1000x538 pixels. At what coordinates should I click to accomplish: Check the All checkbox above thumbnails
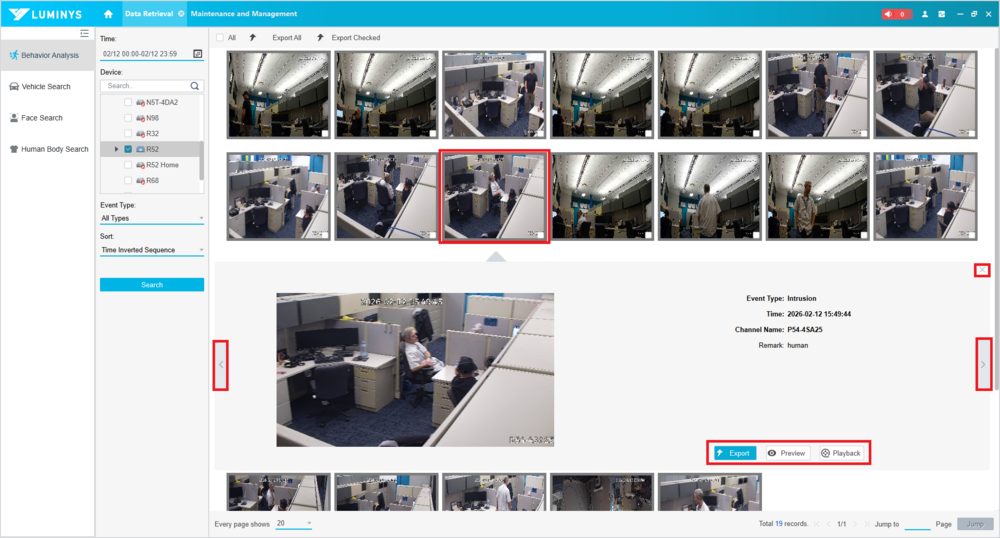pyautogui.click(x=220, y=38)
